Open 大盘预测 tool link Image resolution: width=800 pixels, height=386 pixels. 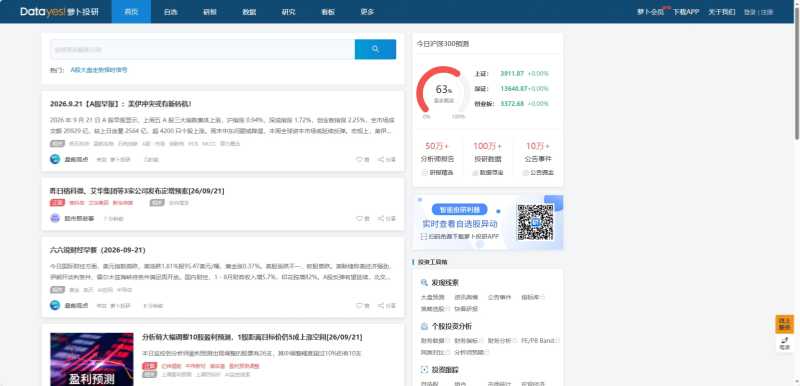coord(432,297)
